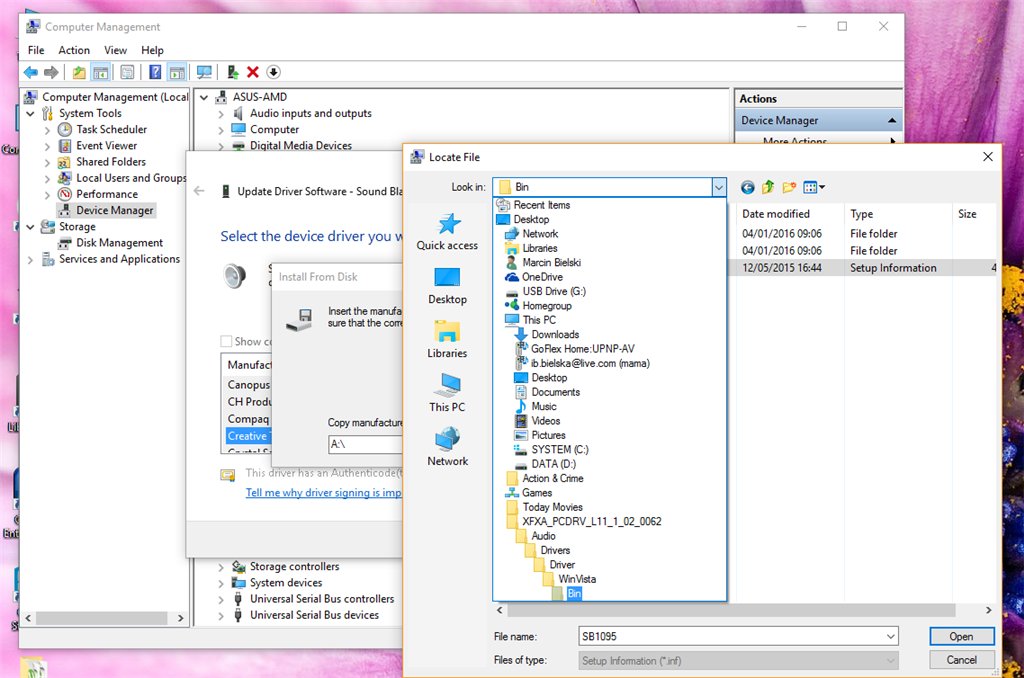Sort by Type column header
Viewport: 1024px width, 678px height.
click(x=861, y=214)
